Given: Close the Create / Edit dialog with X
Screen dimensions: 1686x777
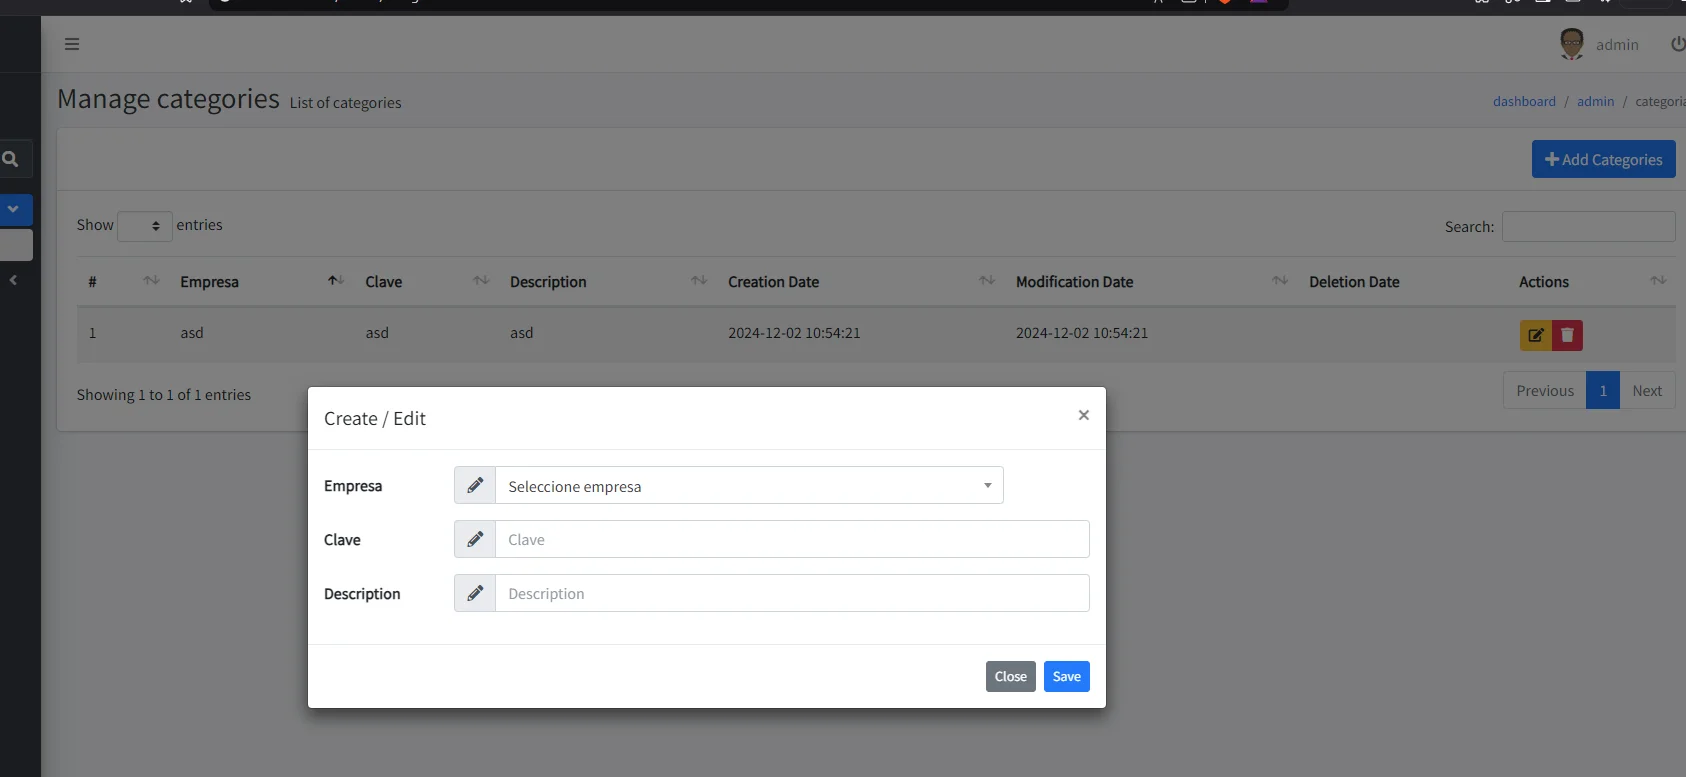Looking at the screenshot, I should point(1083,415).
